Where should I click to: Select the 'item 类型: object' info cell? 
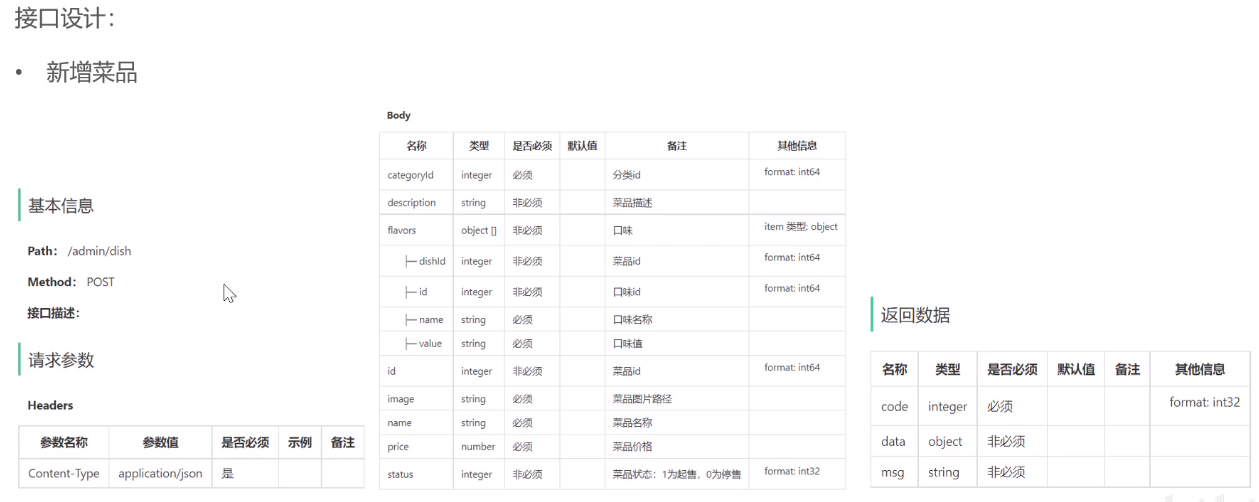coord(801,227)
